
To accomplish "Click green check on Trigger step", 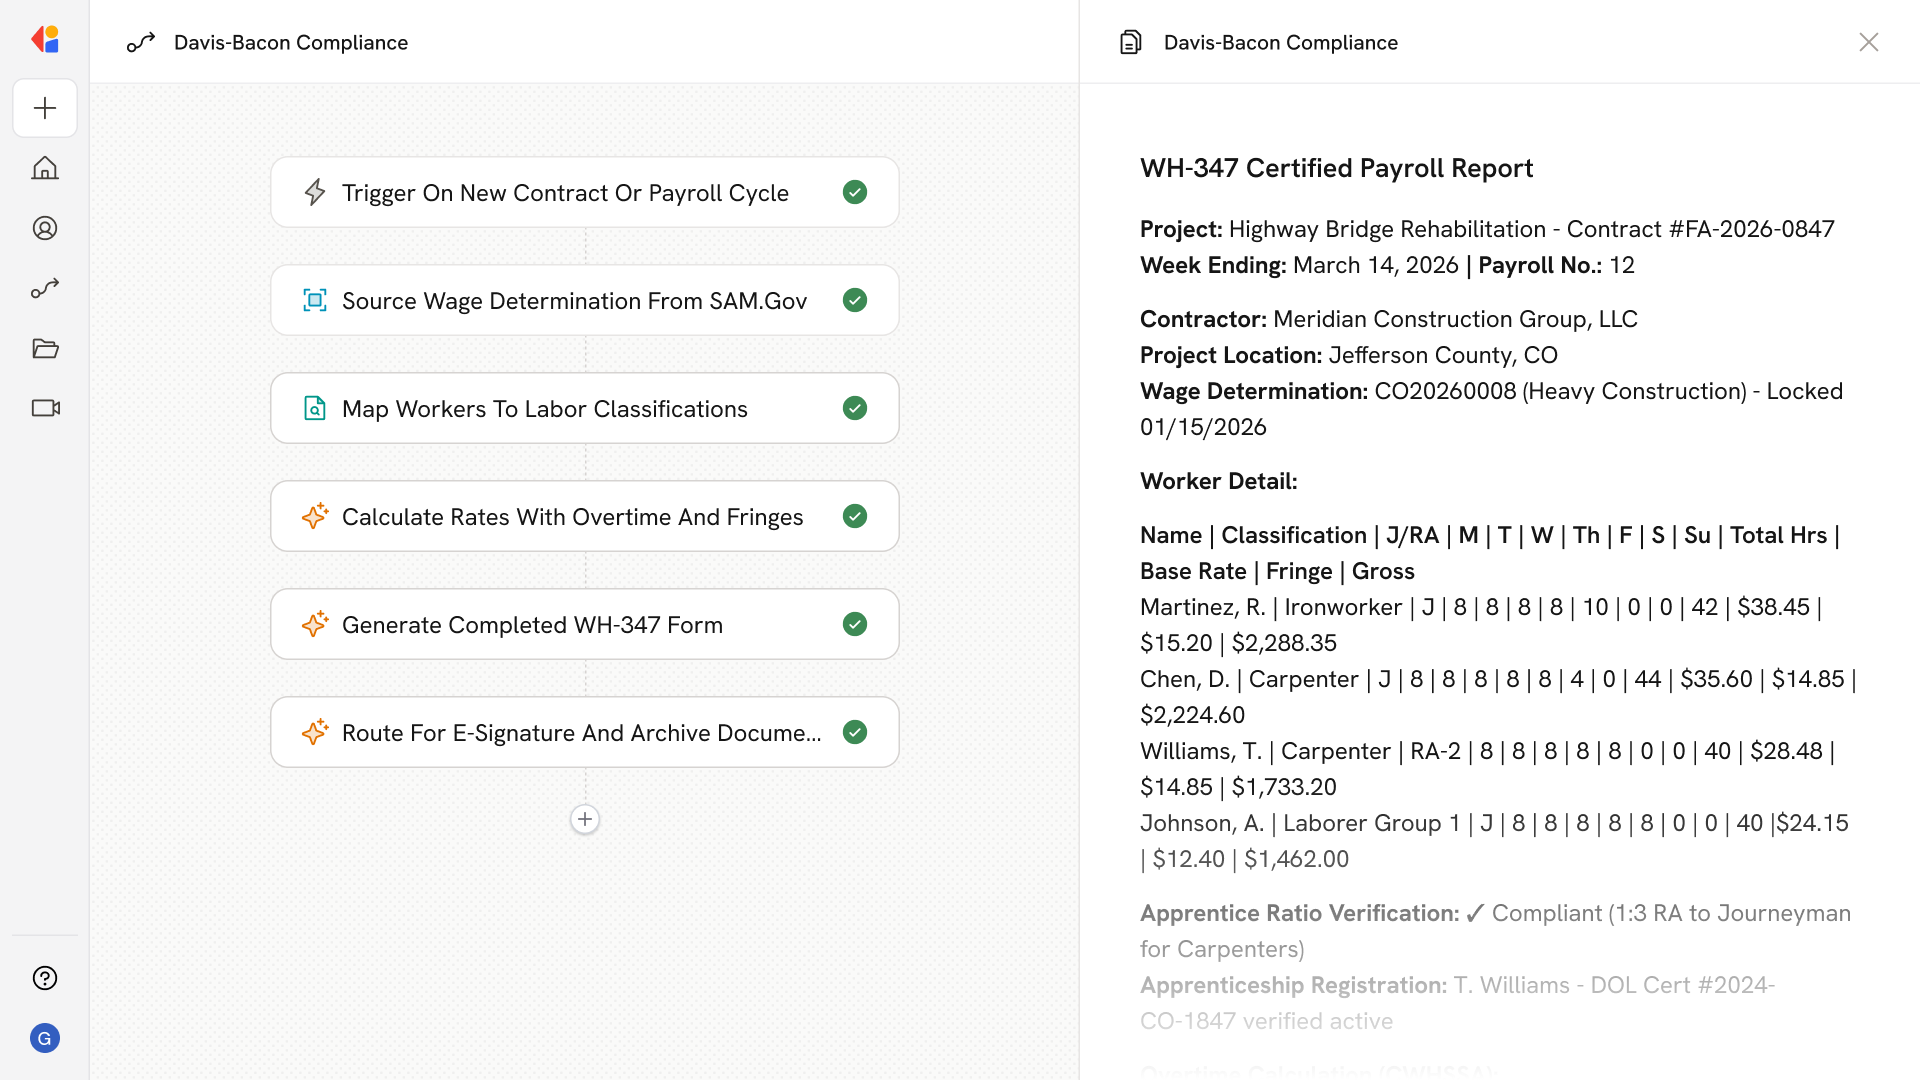I will pos(854,192).
